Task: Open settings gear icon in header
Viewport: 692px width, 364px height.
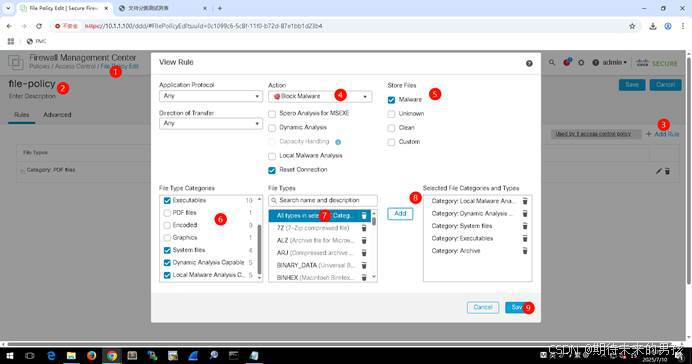Action: click(581, 63)
